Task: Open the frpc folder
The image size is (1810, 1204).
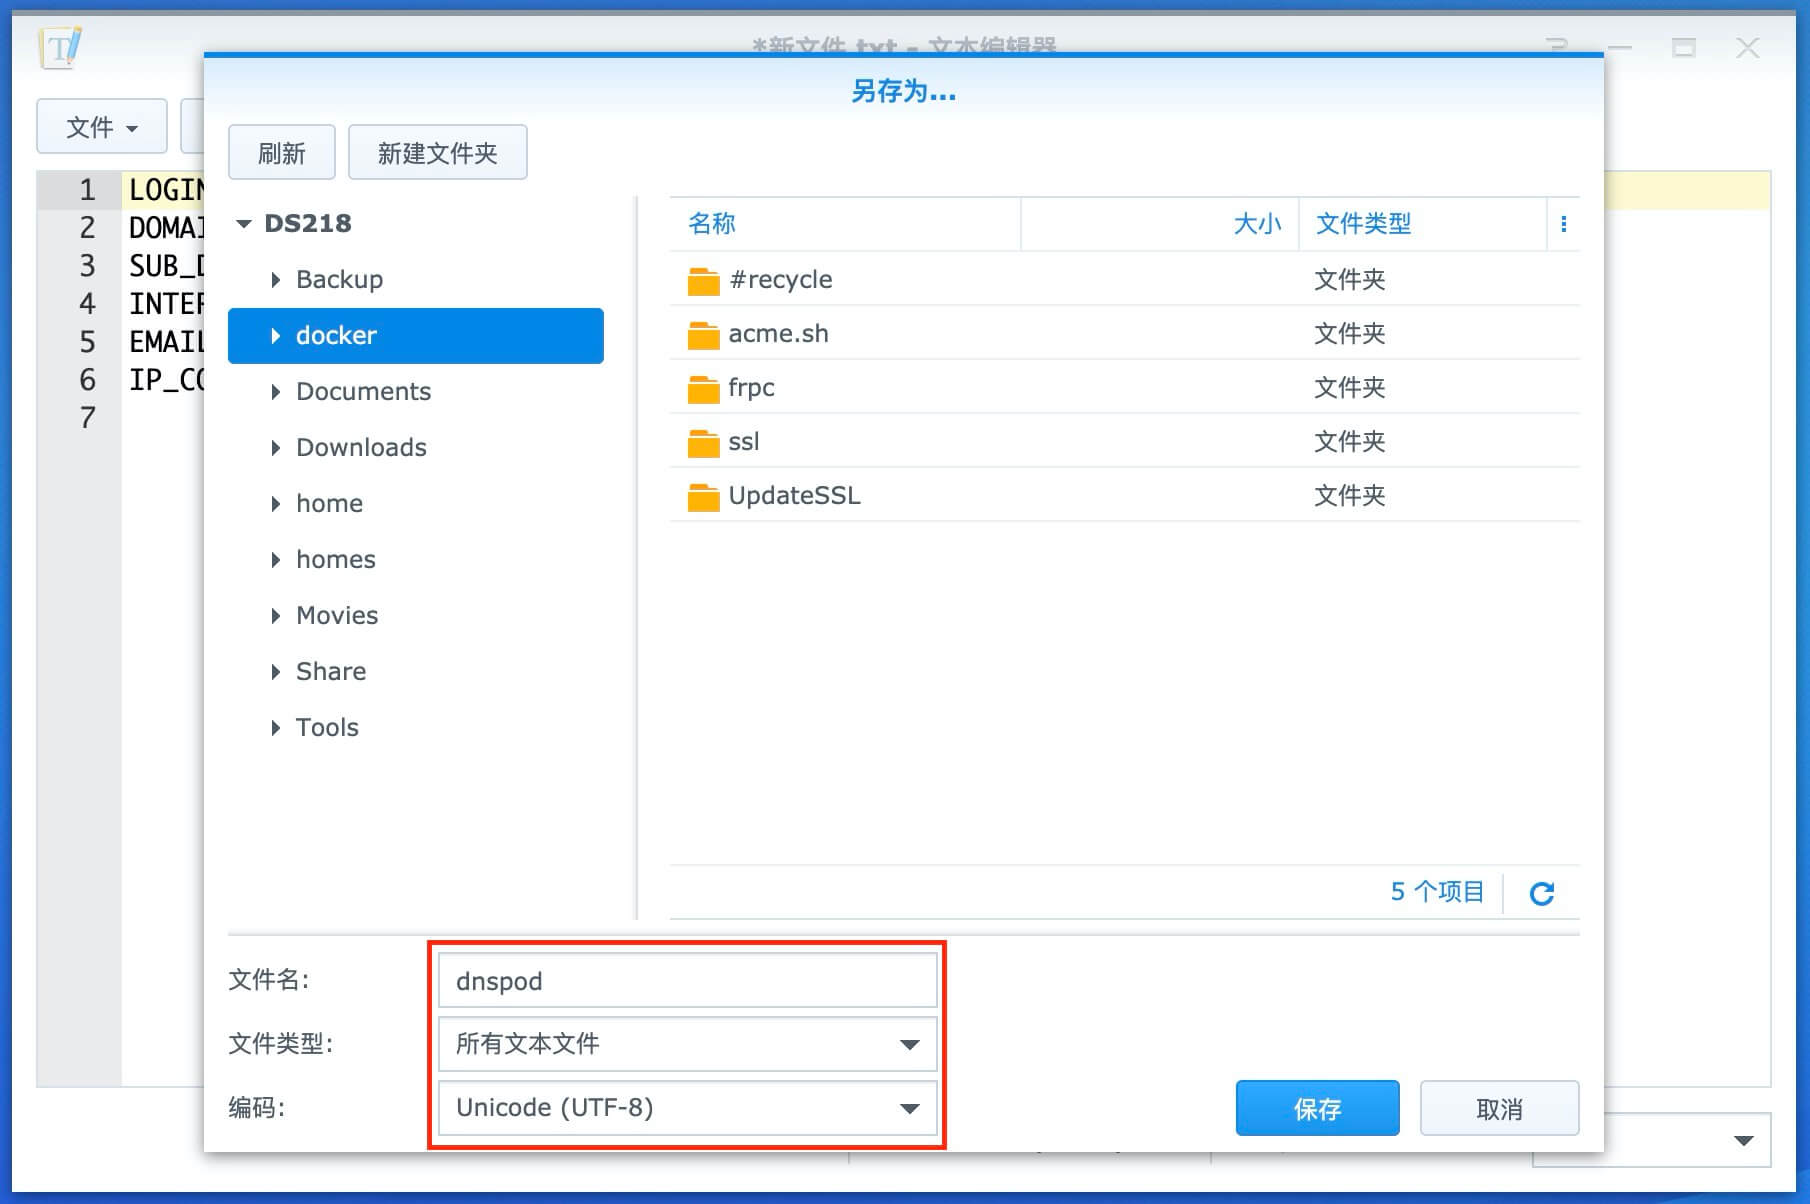Action: 751,388
